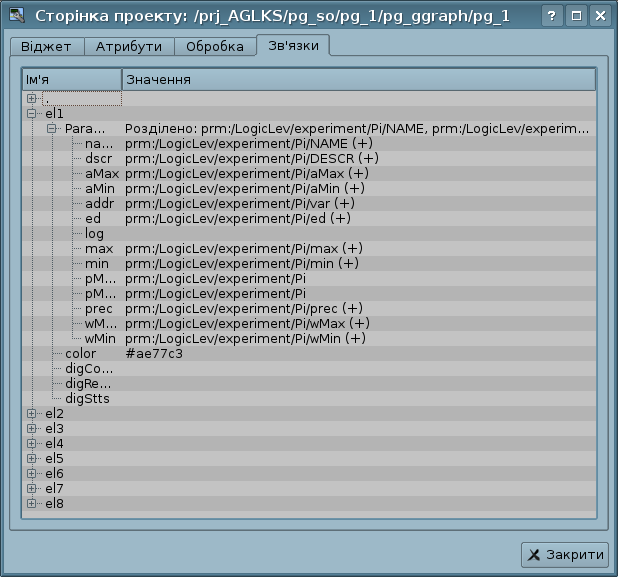Select the prec row with Pi/prec value
Image resolution: width=618 pixels, height=577 pixels.
tap(98, 309)
